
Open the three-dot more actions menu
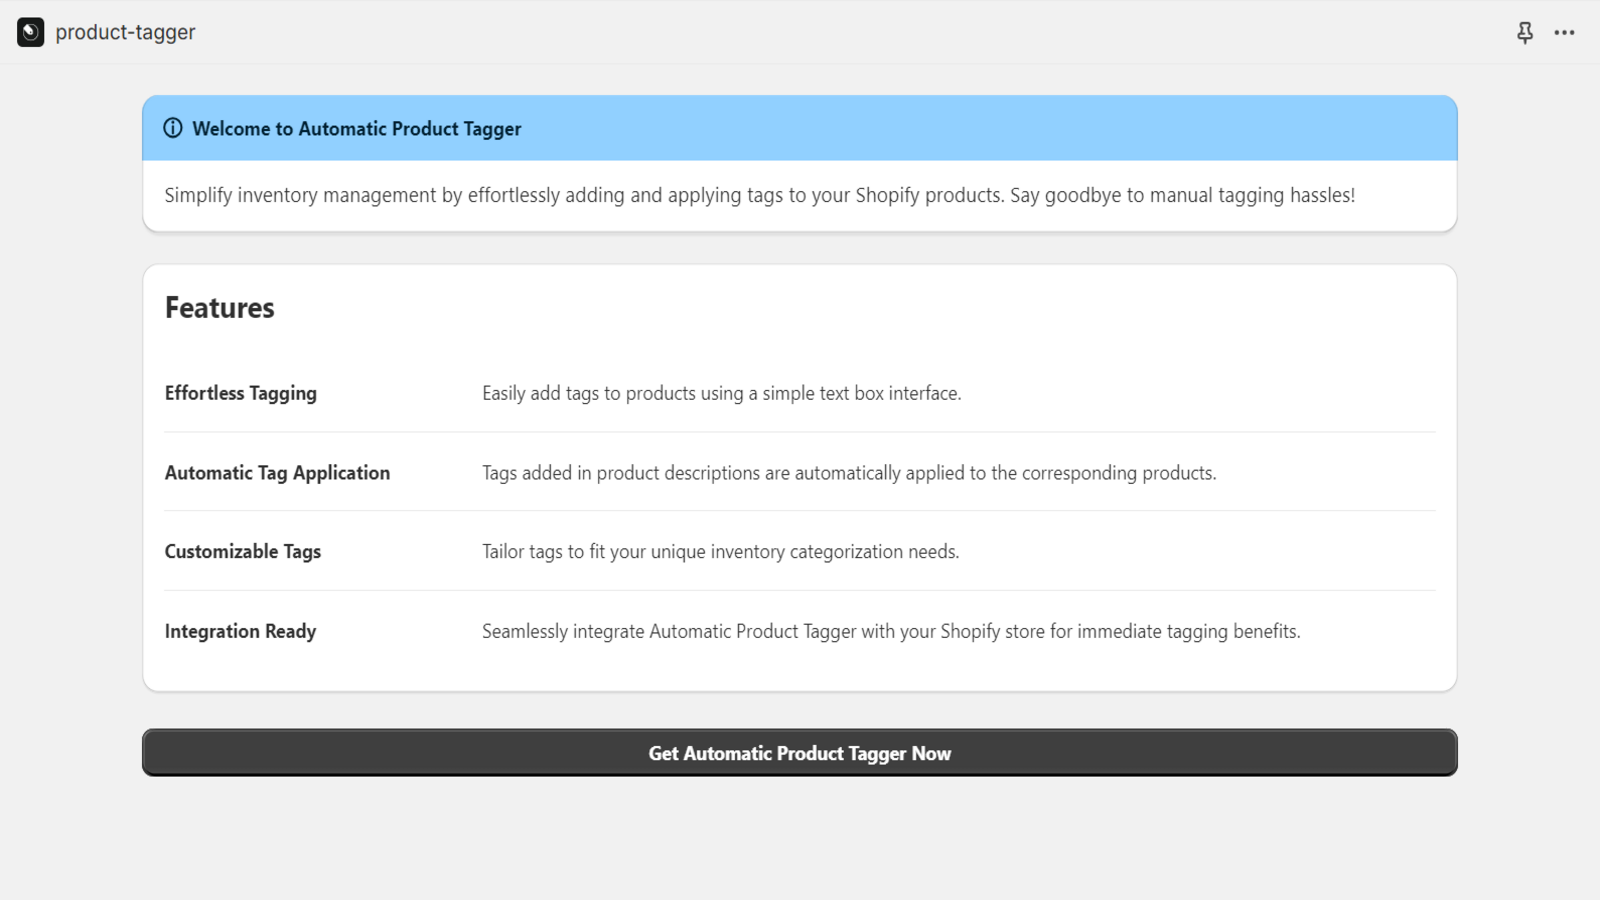[1564, 33]
